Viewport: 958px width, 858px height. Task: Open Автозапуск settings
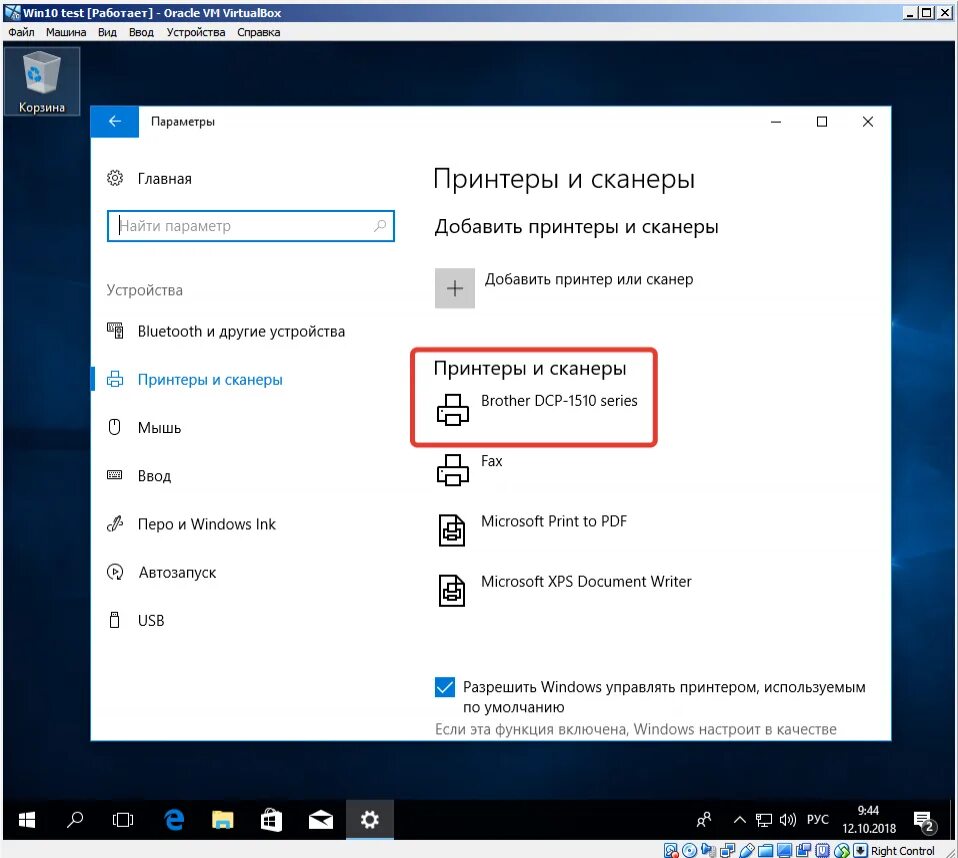(x=161, y=572)
